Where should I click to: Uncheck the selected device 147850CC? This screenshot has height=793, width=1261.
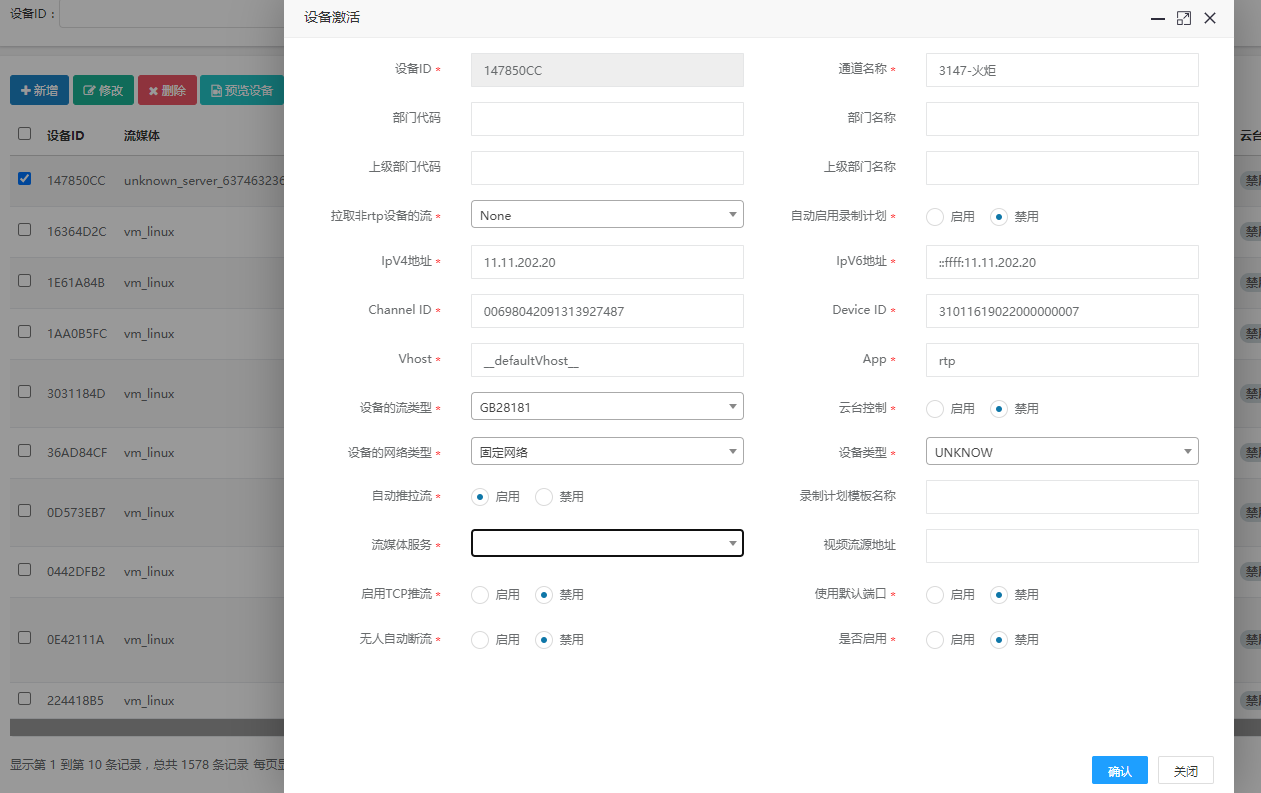(x=24, y=177)
